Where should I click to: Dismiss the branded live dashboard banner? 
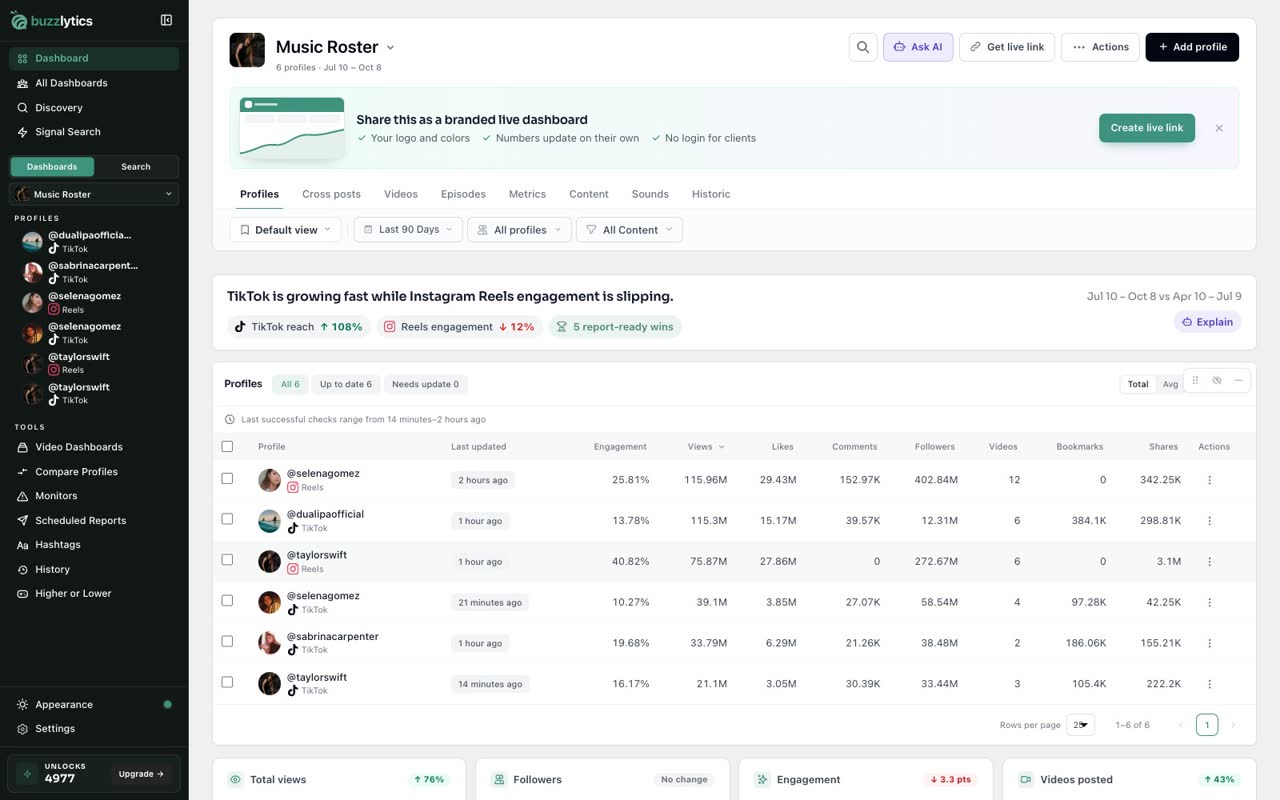1219,128
